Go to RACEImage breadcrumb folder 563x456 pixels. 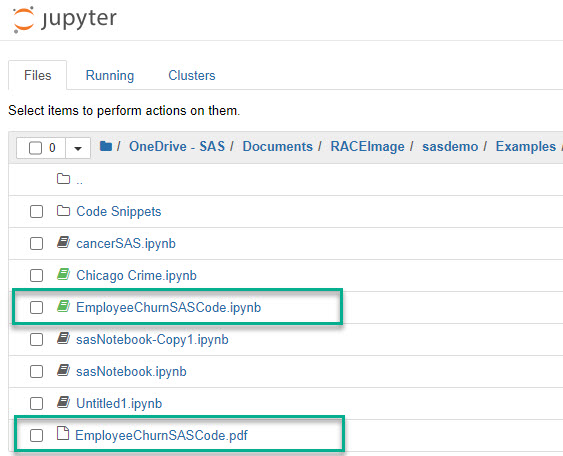coord(367,146)
